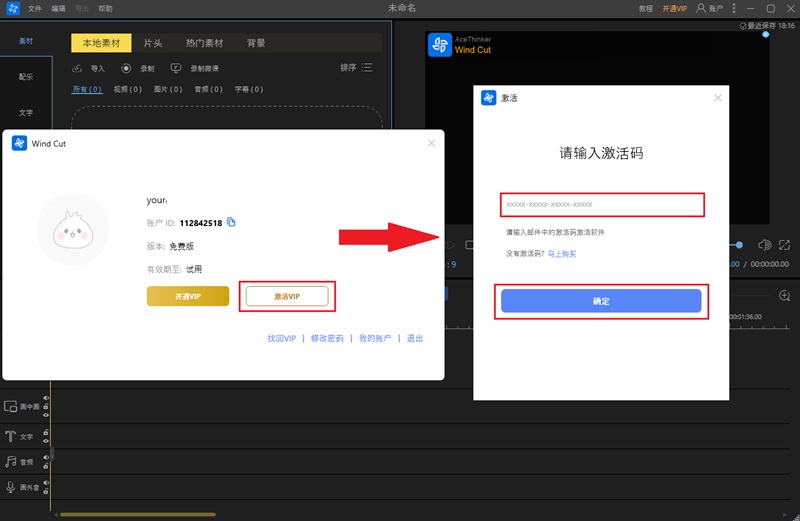Toggle visibility of the 文字 track

pyautogui.click(x=46, y=441)
